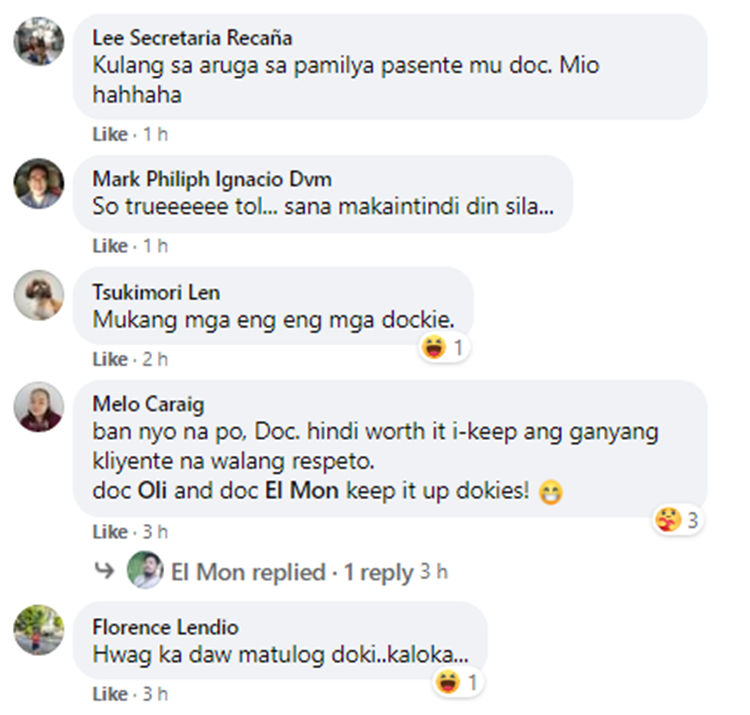This screenshot has height=715, width=750.
Task: Like Tsukimori Len's comment
Action: (x=110, y=359)
